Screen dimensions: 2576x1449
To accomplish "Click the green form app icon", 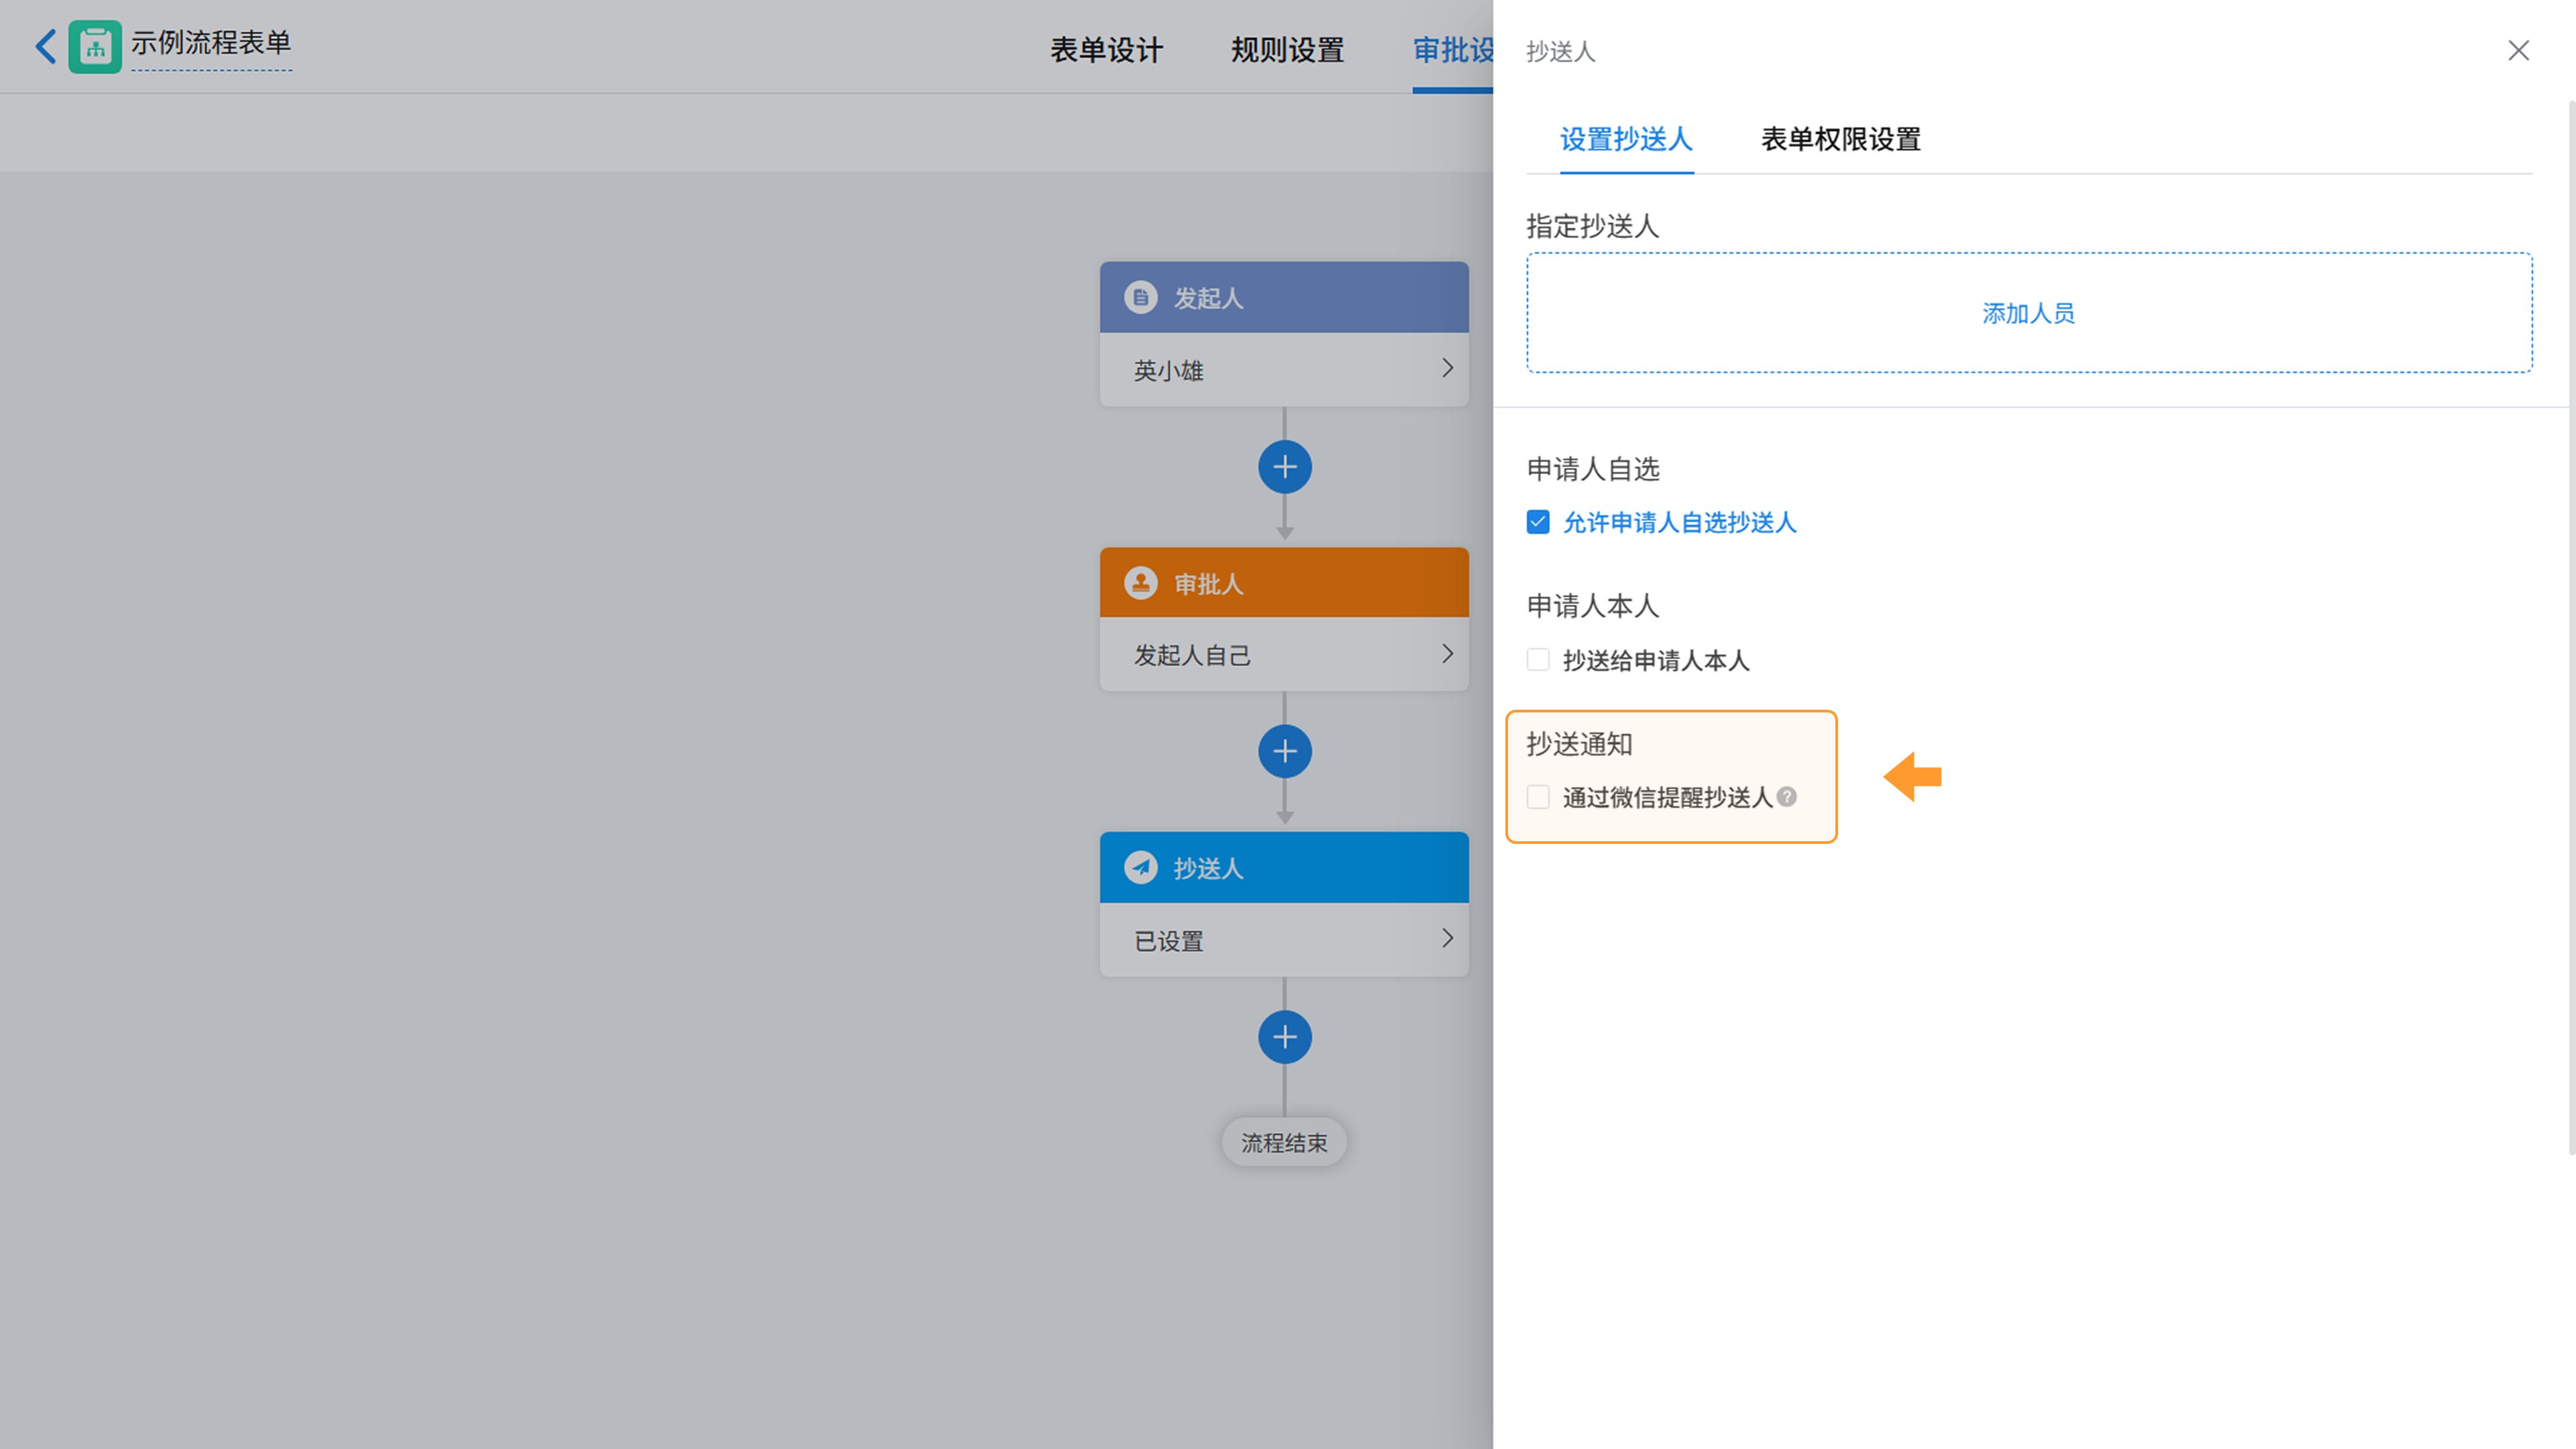I will tap(95, 46).
